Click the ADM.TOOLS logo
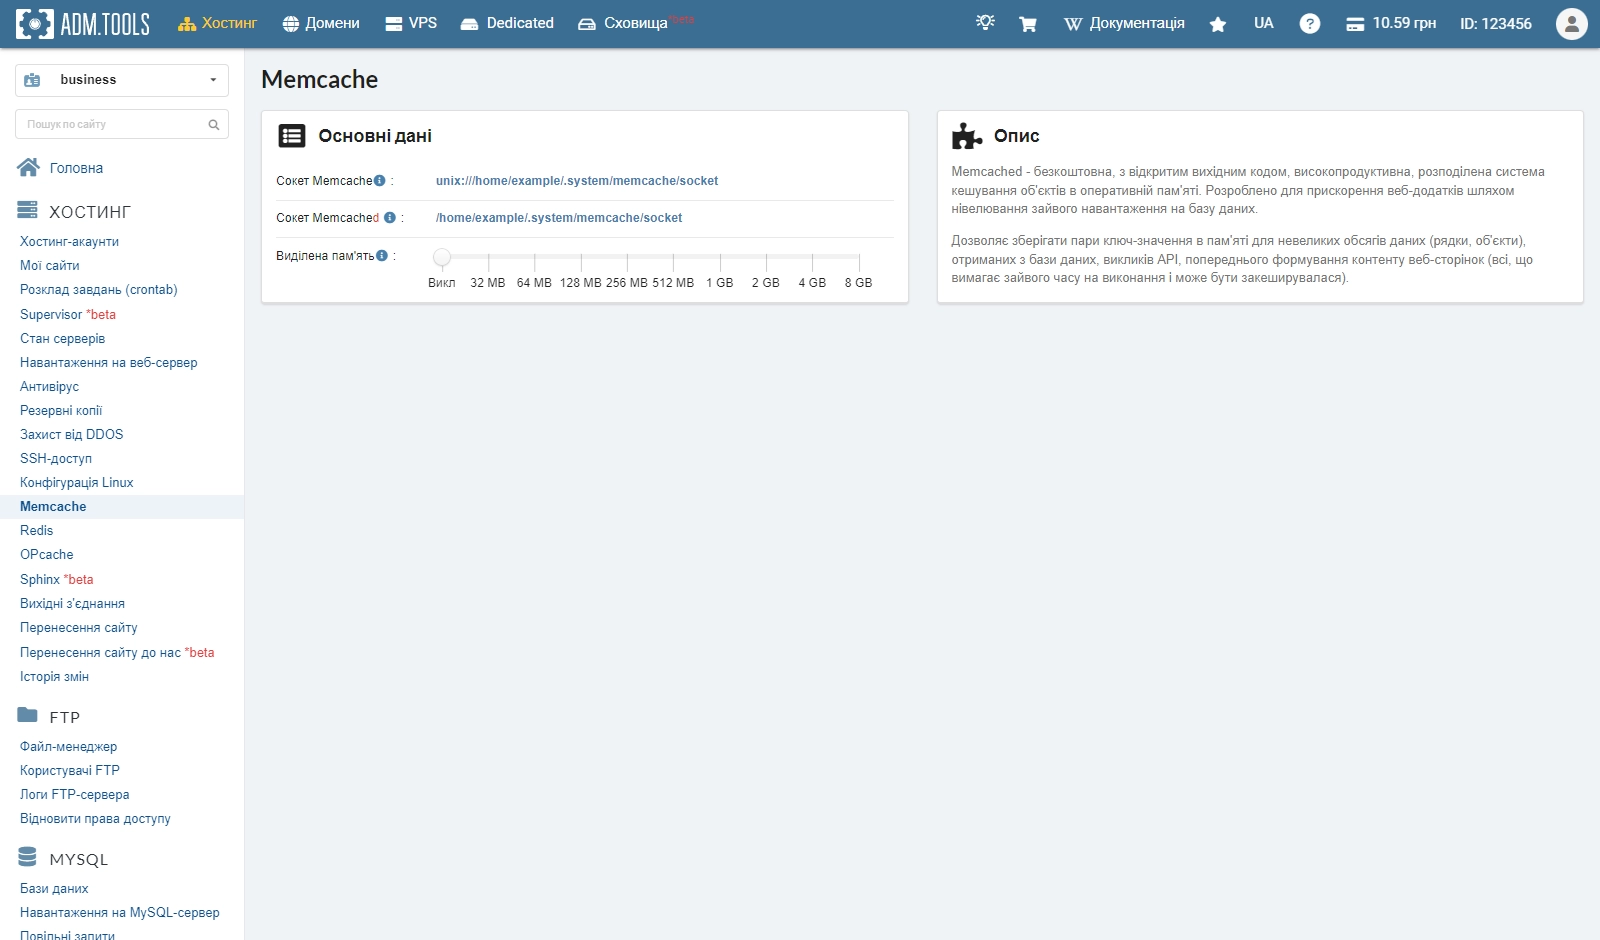 (x=83, y=24)
